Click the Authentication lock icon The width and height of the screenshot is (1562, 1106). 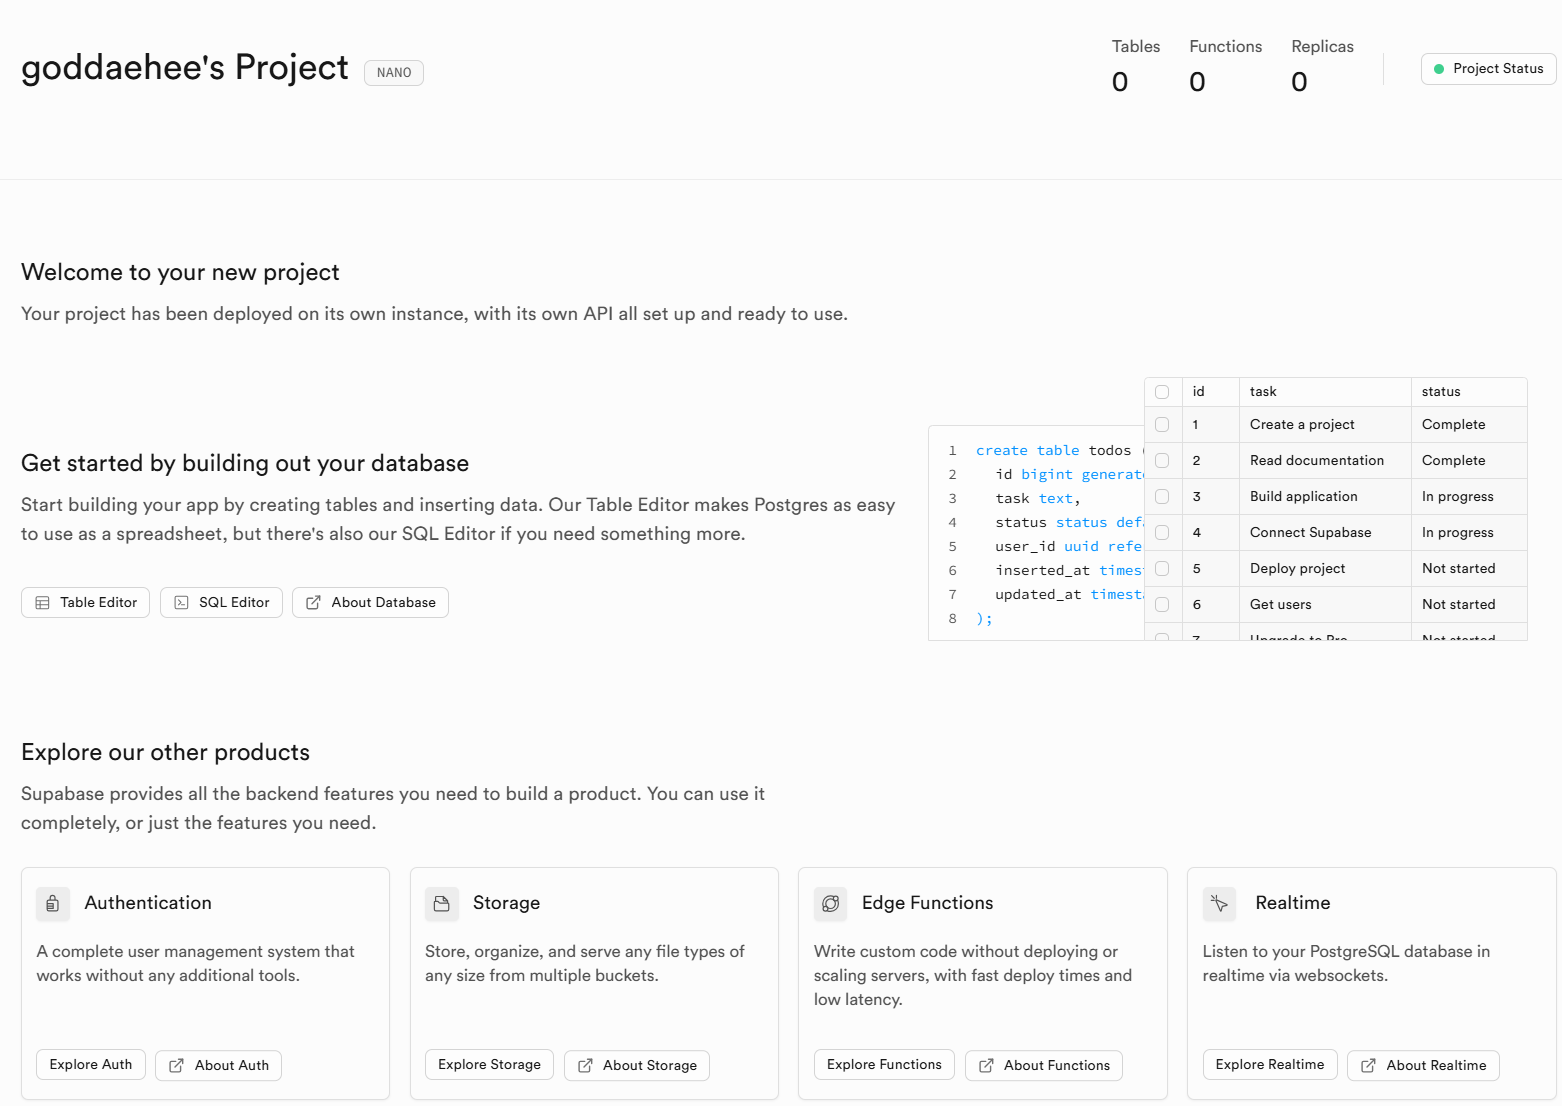[53, 904]
